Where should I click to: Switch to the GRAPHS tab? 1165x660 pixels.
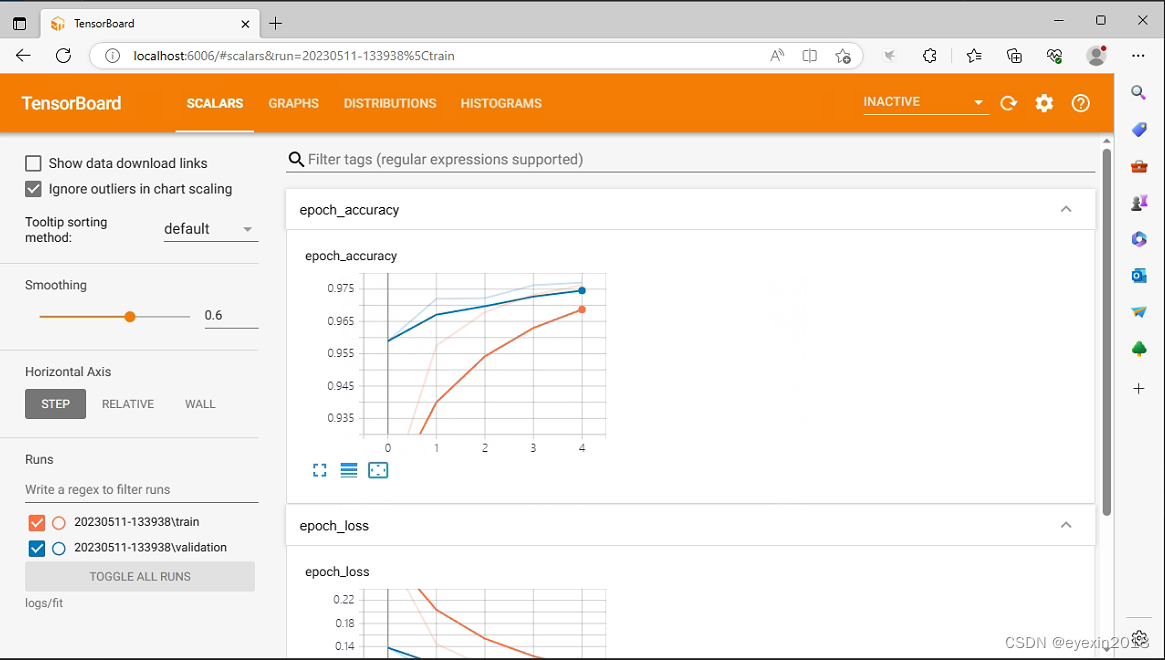coord(293,103)
